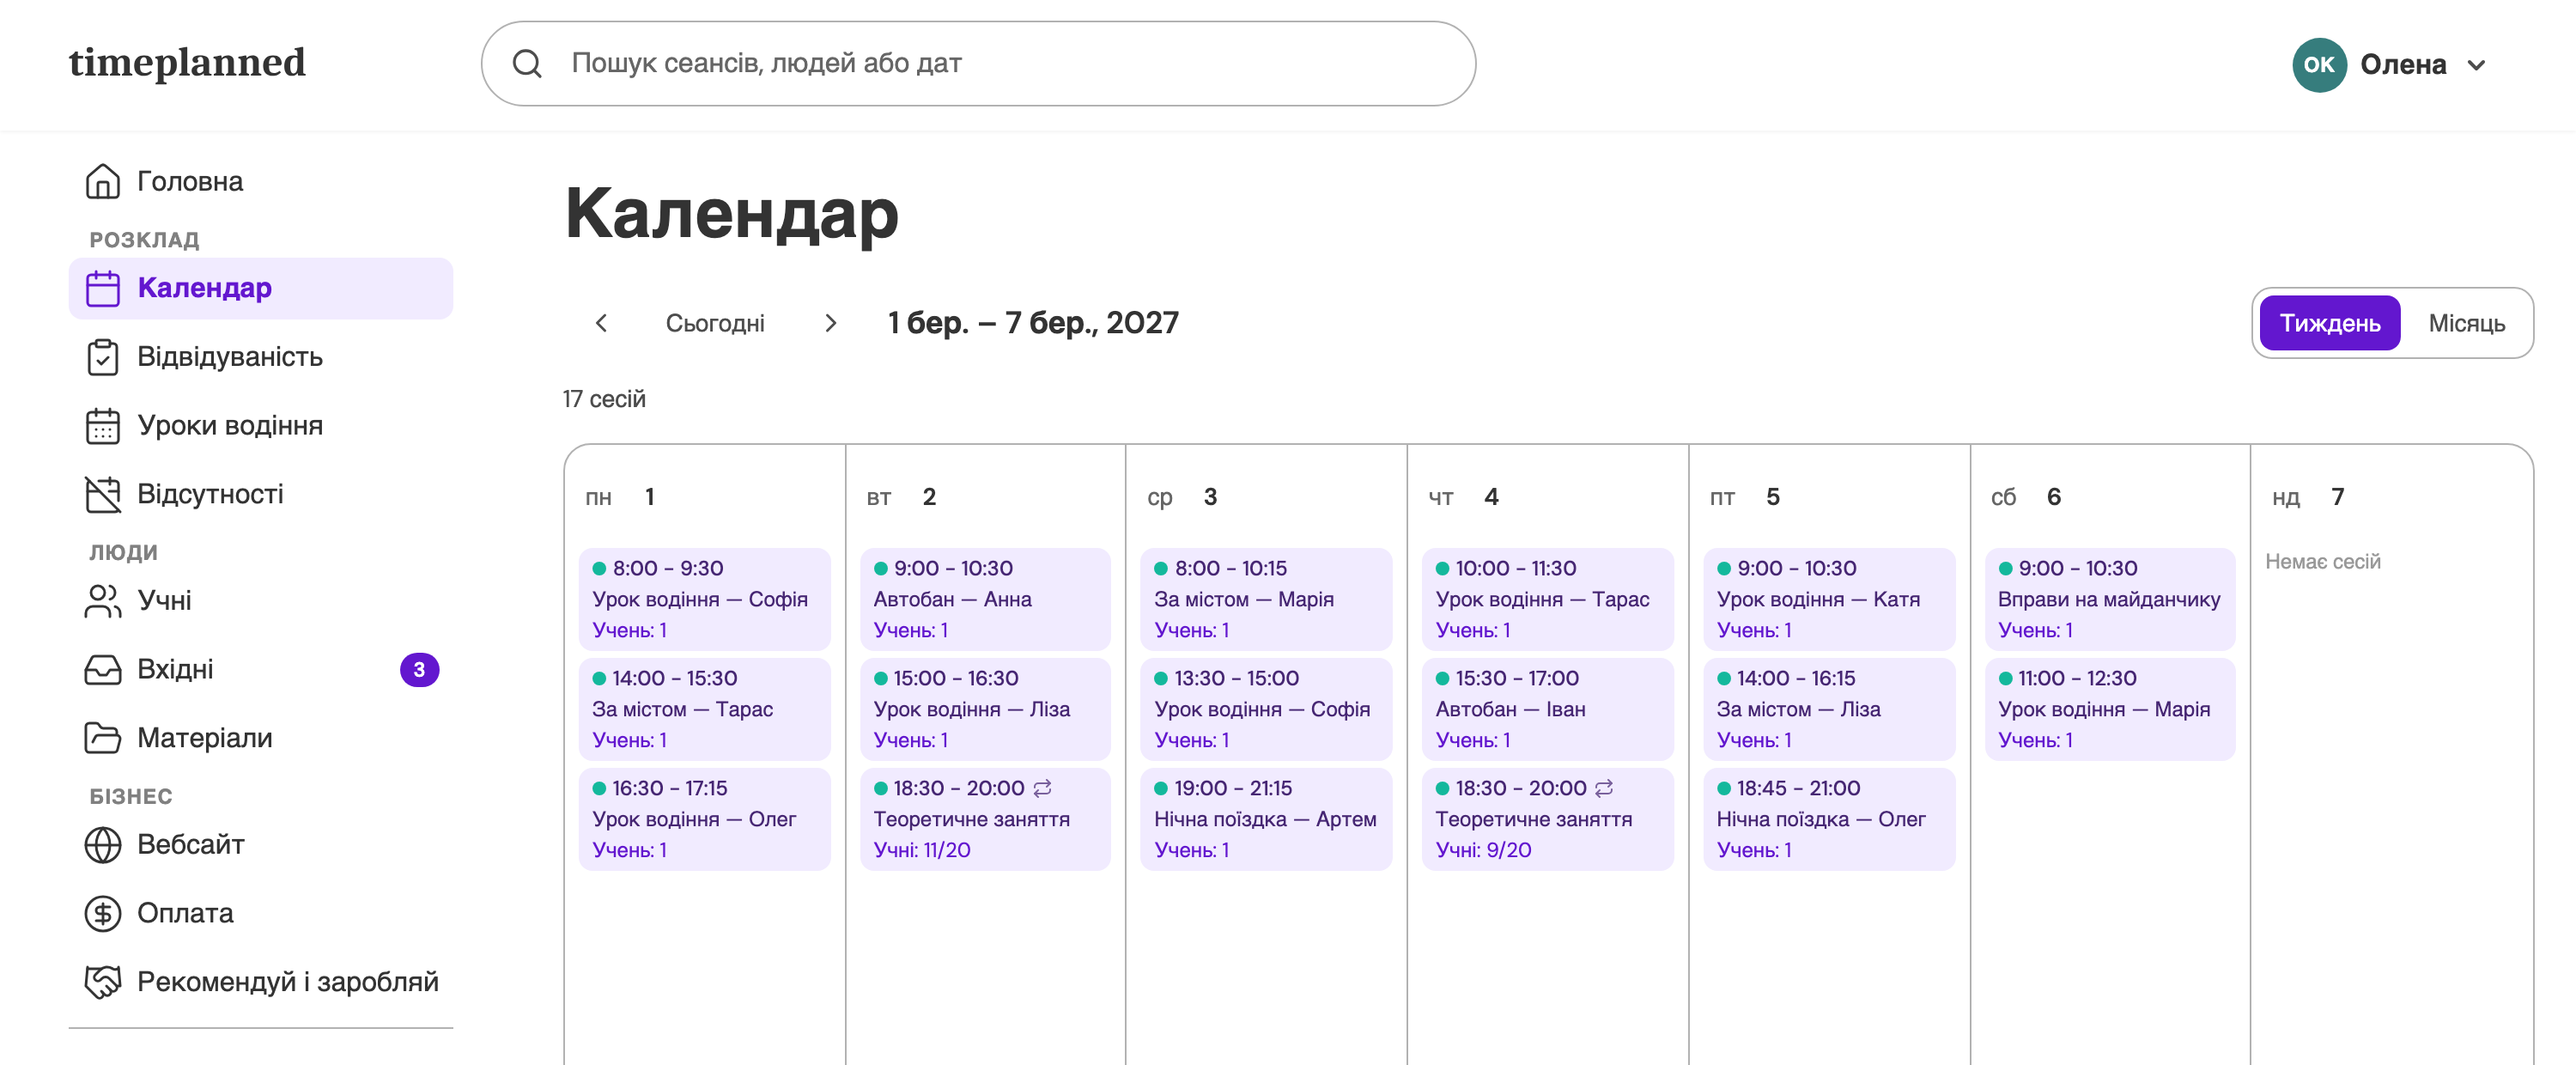Switch to Тиждень view
This screenshot has height=1065, width=2576.
2329,323
